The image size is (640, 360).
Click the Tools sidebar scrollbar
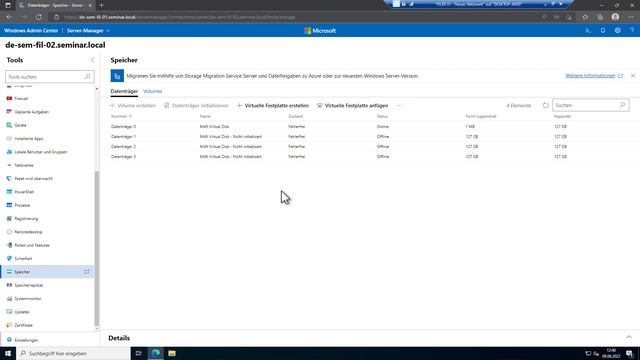point(97,248)
